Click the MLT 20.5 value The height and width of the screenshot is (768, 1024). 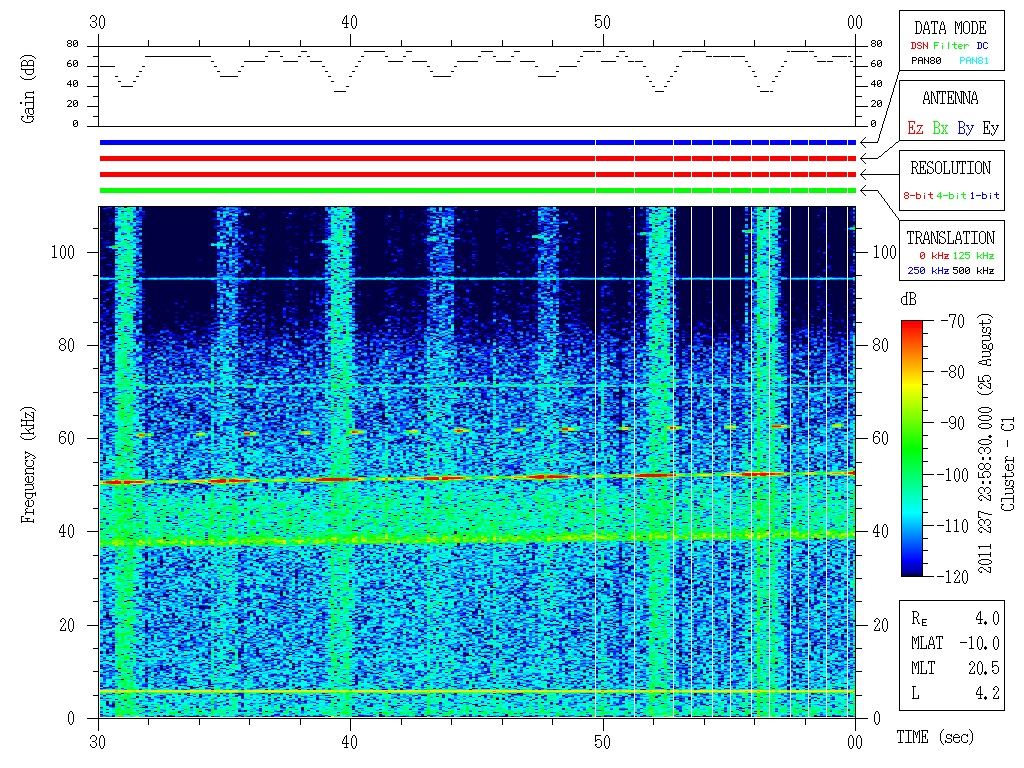pyautogui.click(x=984, y=668)
